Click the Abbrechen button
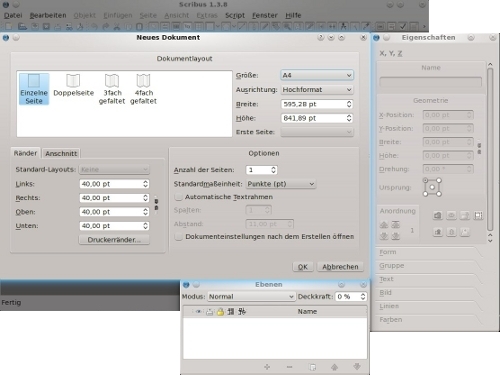 point(340,267)
